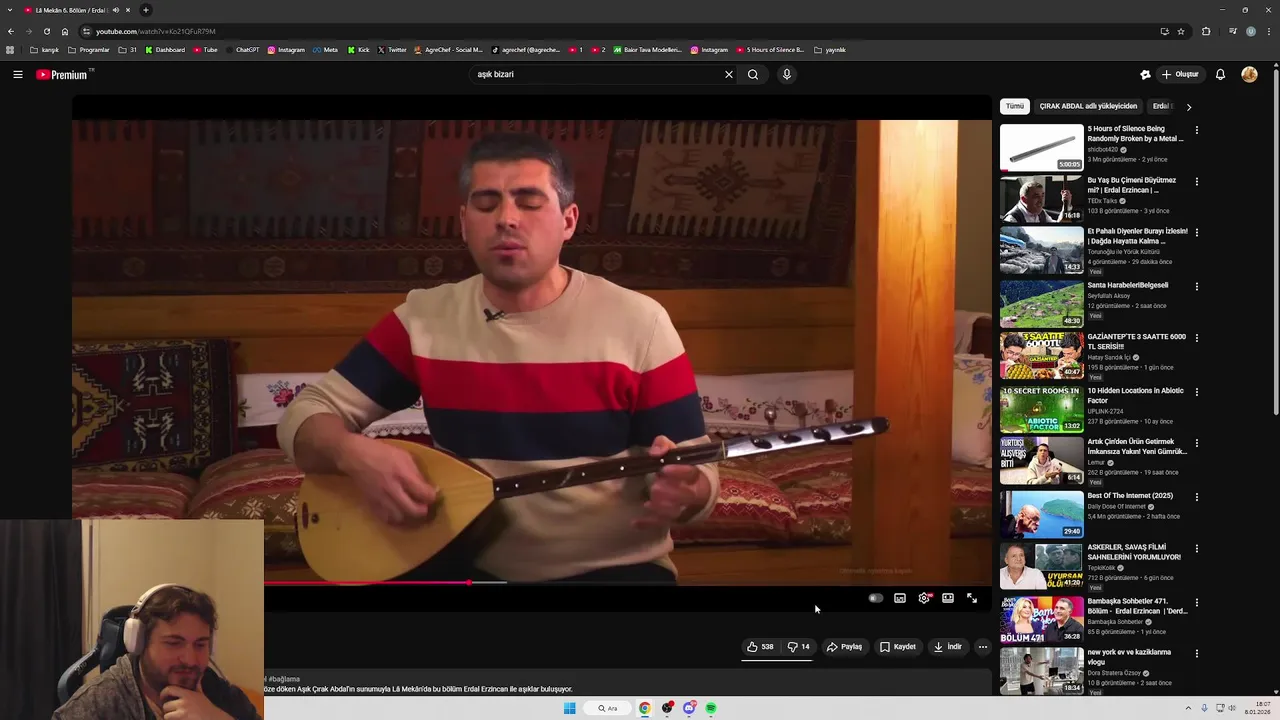Open a new browser tab
The image size is (1280, 720).
point(146,10)
